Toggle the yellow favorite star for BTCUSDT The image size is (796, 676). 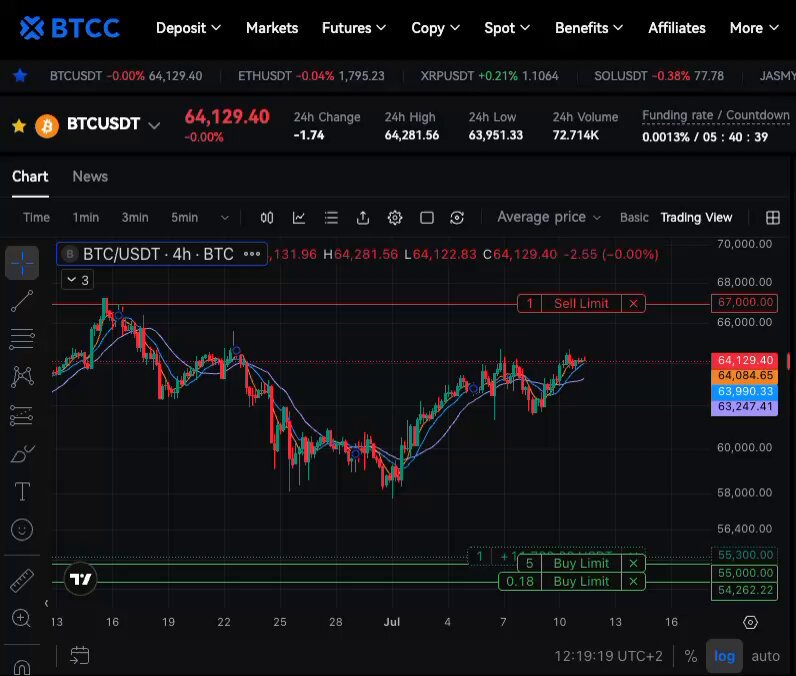pos(19,125)
